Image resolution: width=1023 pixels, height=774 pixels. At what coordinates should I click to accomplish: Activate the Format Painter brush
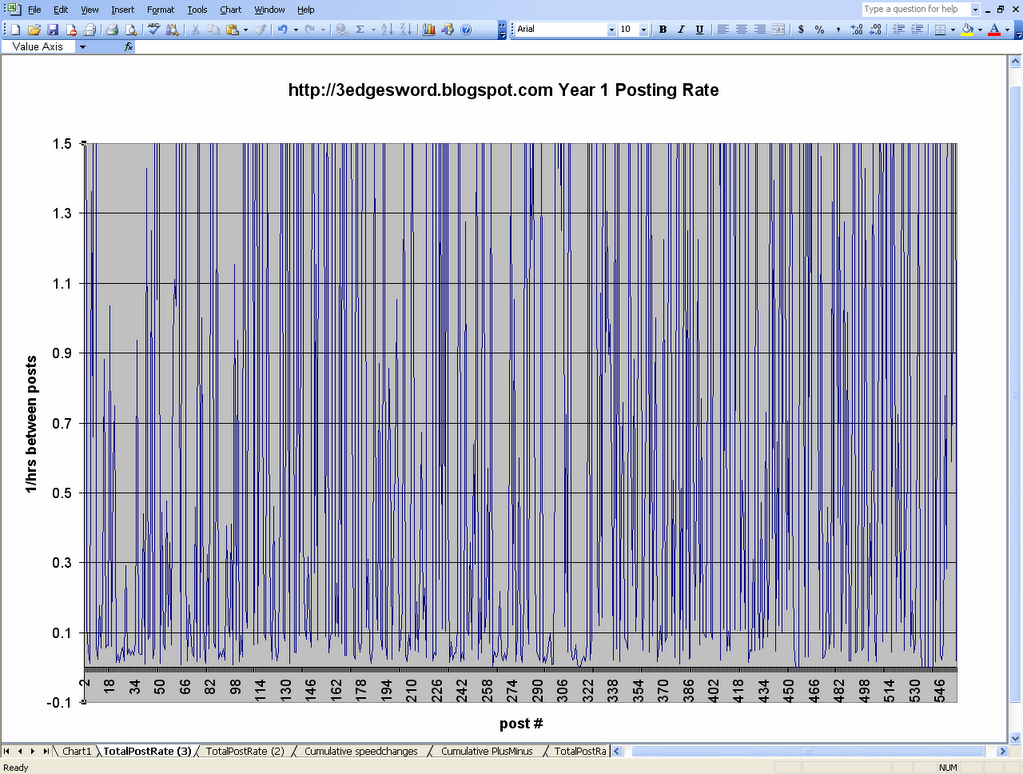tap(260, 29)
